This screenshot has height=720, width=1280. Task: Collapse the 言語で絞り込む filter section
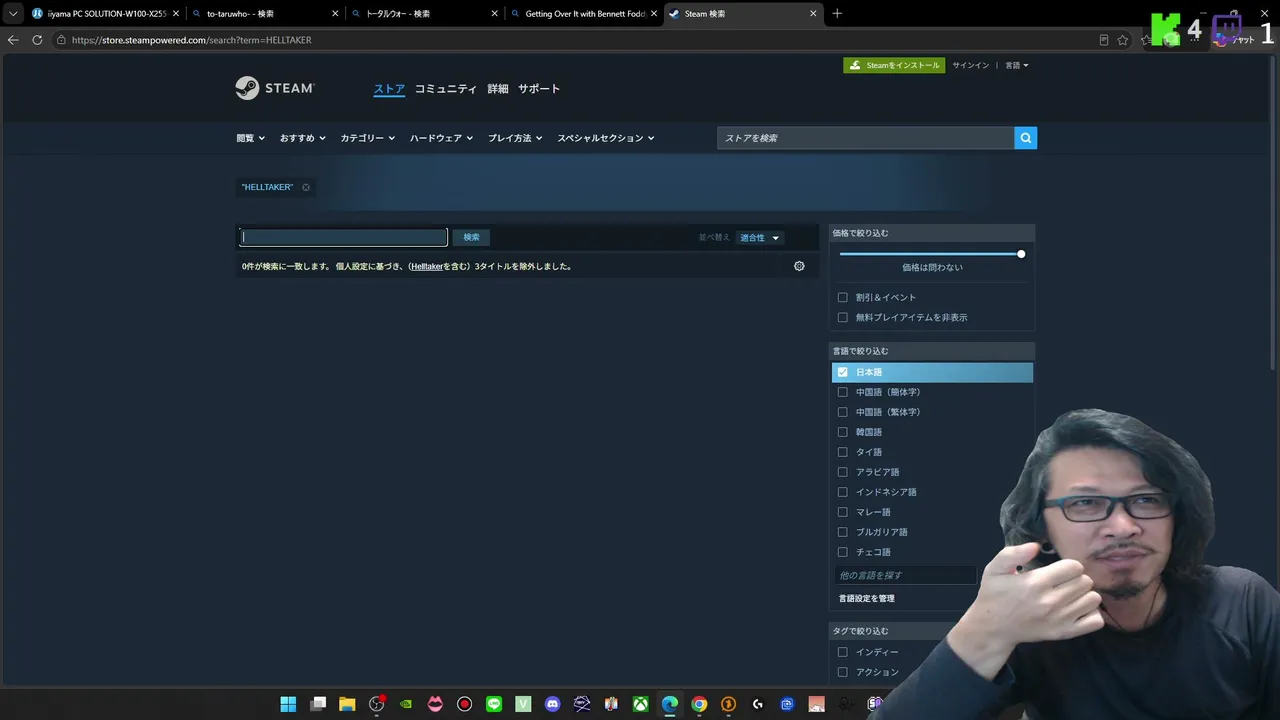pos(932,351)
